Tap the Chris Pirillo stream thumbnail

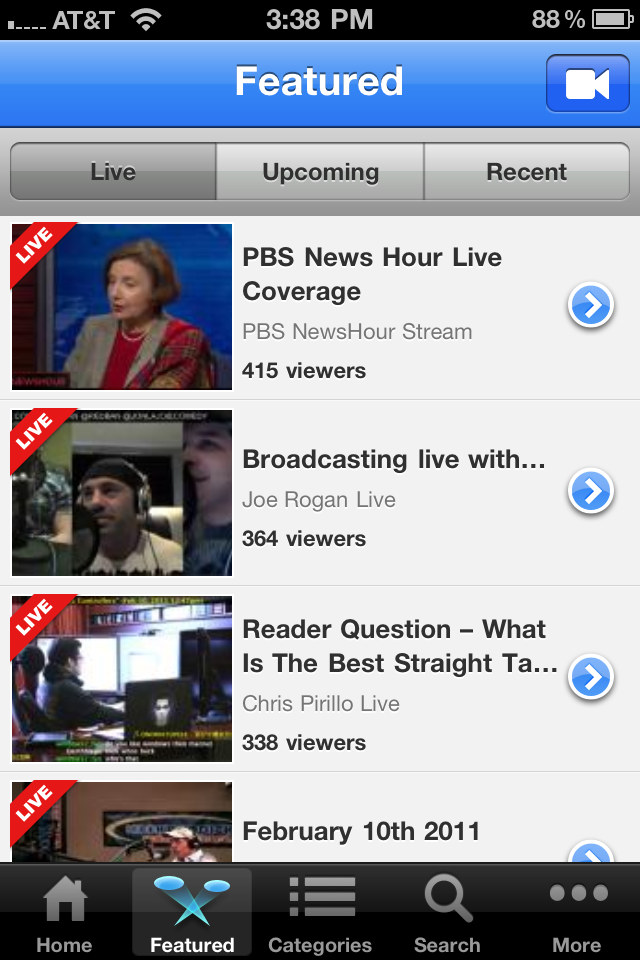(x=122, y=679)
